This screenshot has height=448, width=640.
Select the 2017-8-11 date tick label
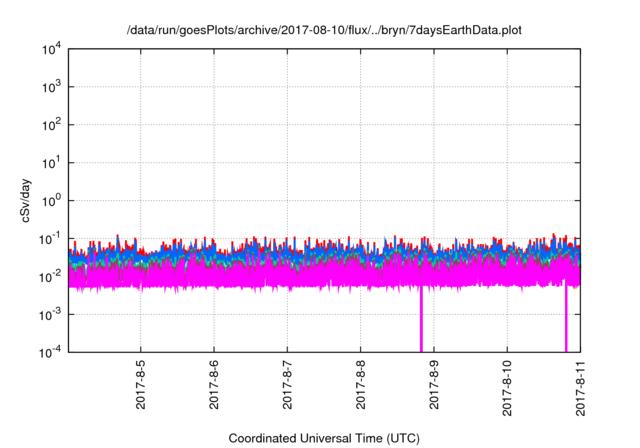pos(580,388)
